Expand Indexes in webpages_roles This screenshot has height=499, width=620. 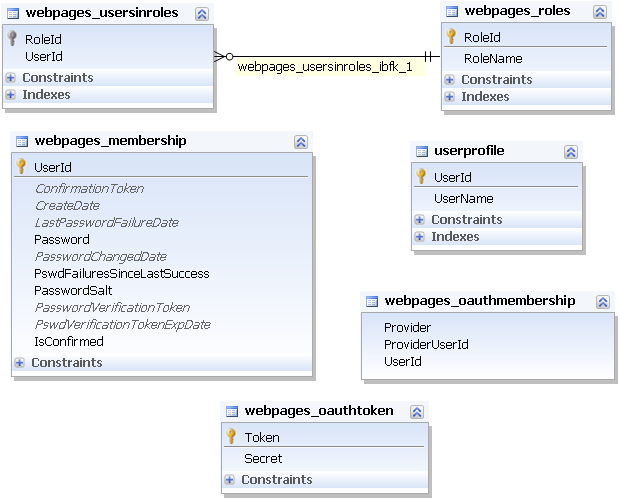point(450,97)
